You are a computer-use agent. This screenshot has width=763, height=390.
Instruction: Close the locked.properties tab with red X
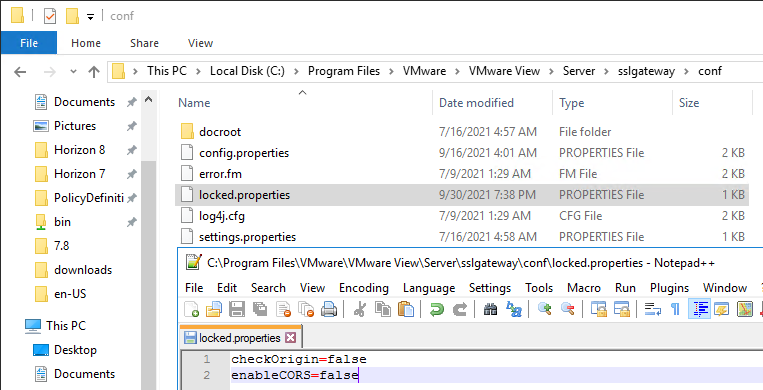(290, 338)
